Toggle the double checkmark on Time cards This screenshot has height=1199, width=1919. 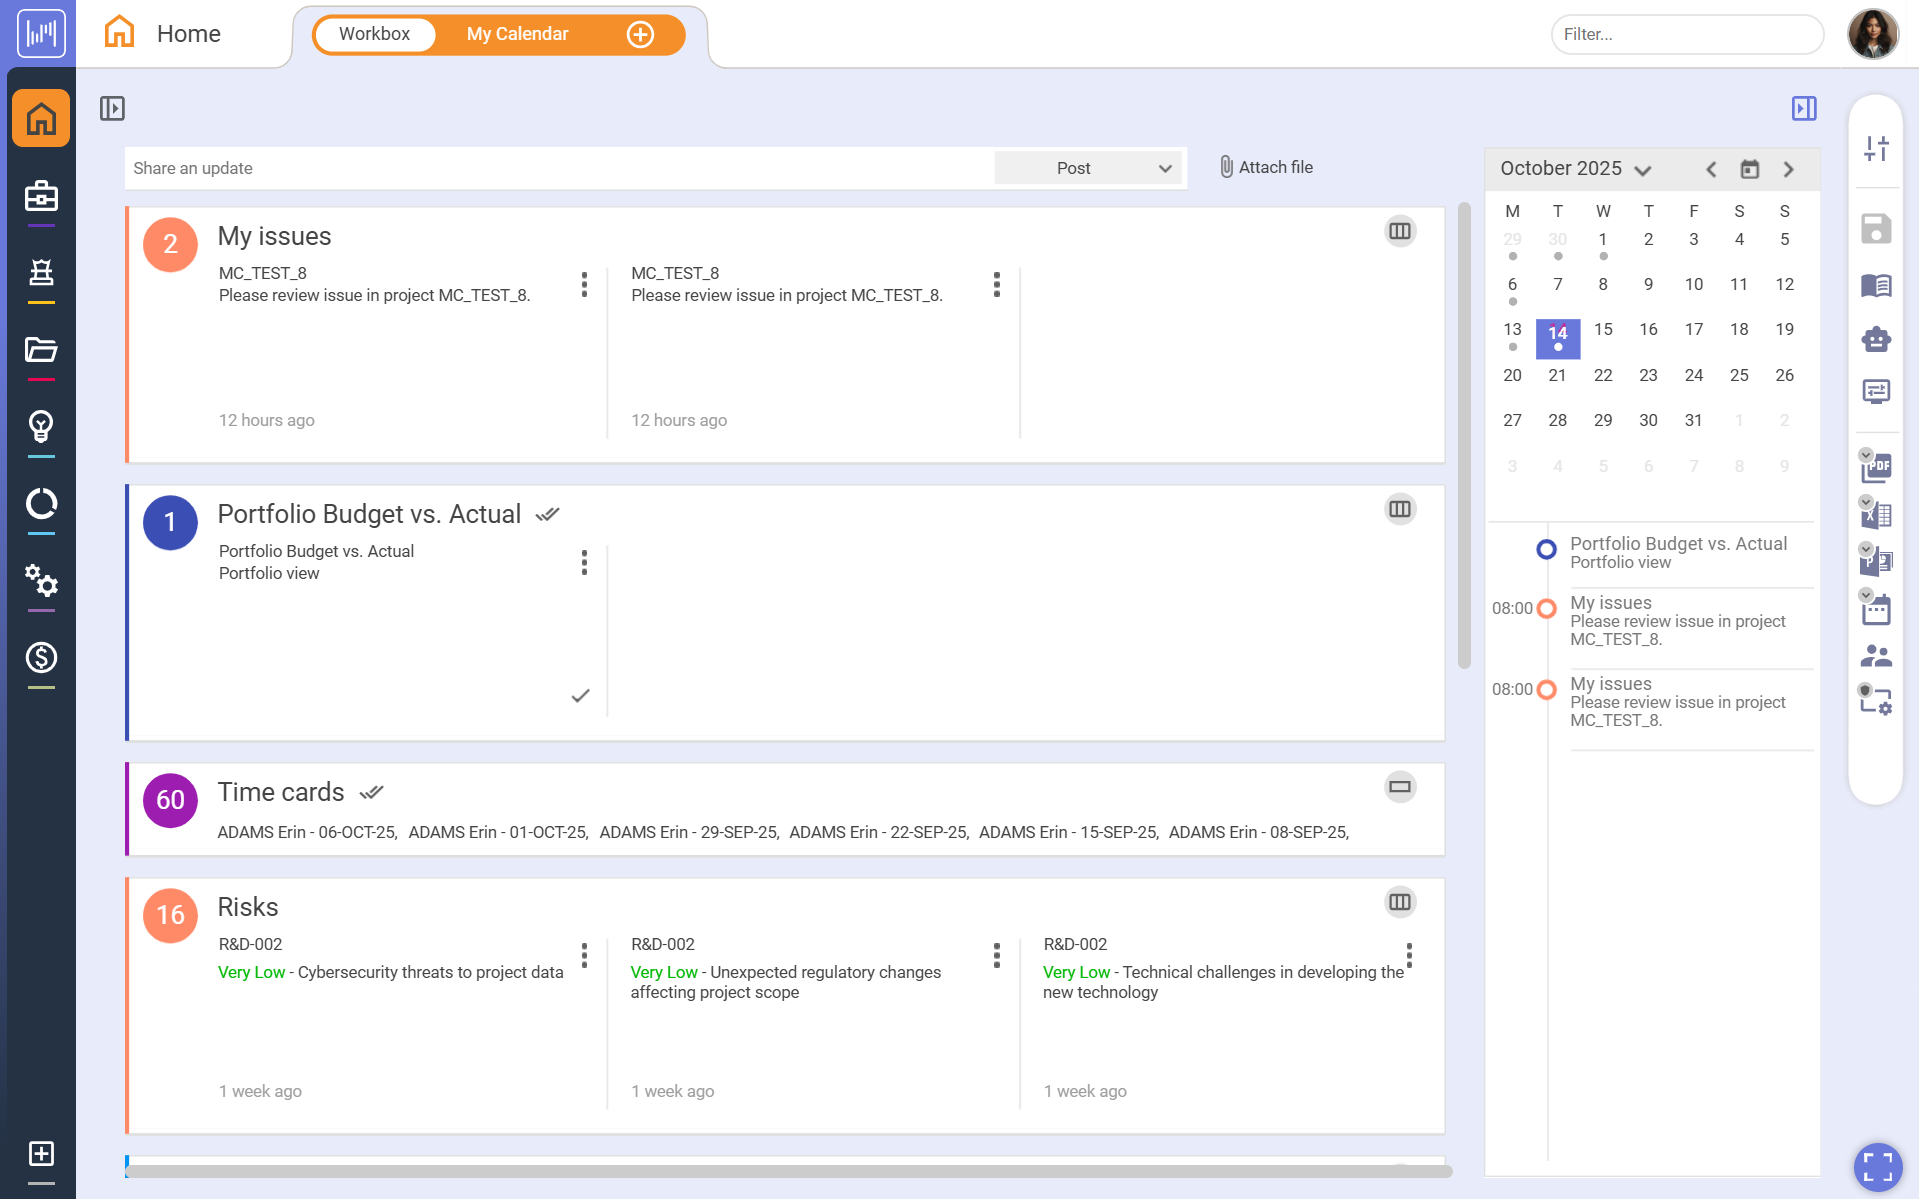(x=371, y=791)
